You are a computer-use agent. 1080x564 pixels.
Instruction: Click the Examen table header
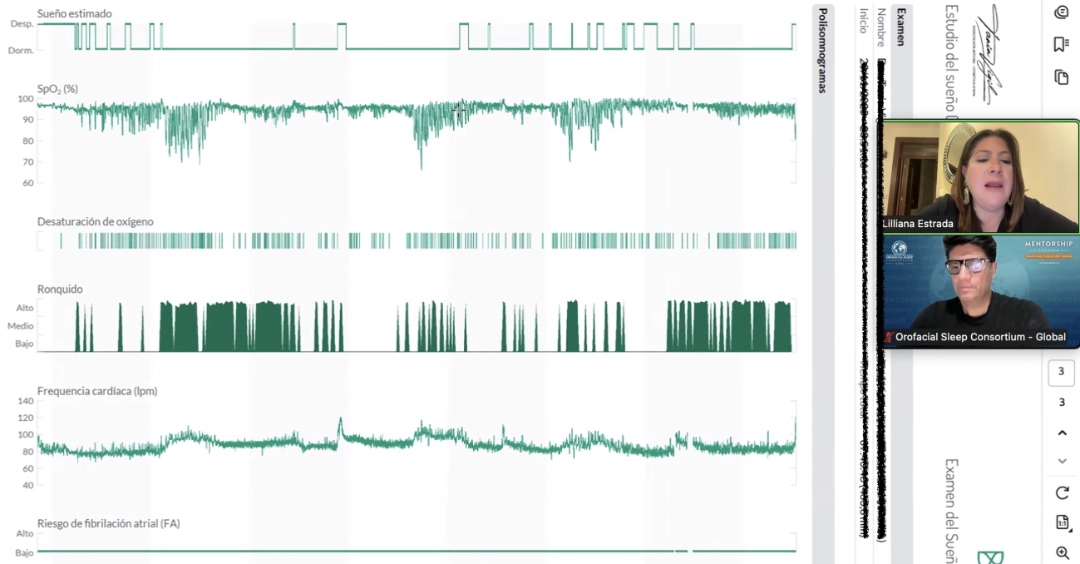[901, 27]
